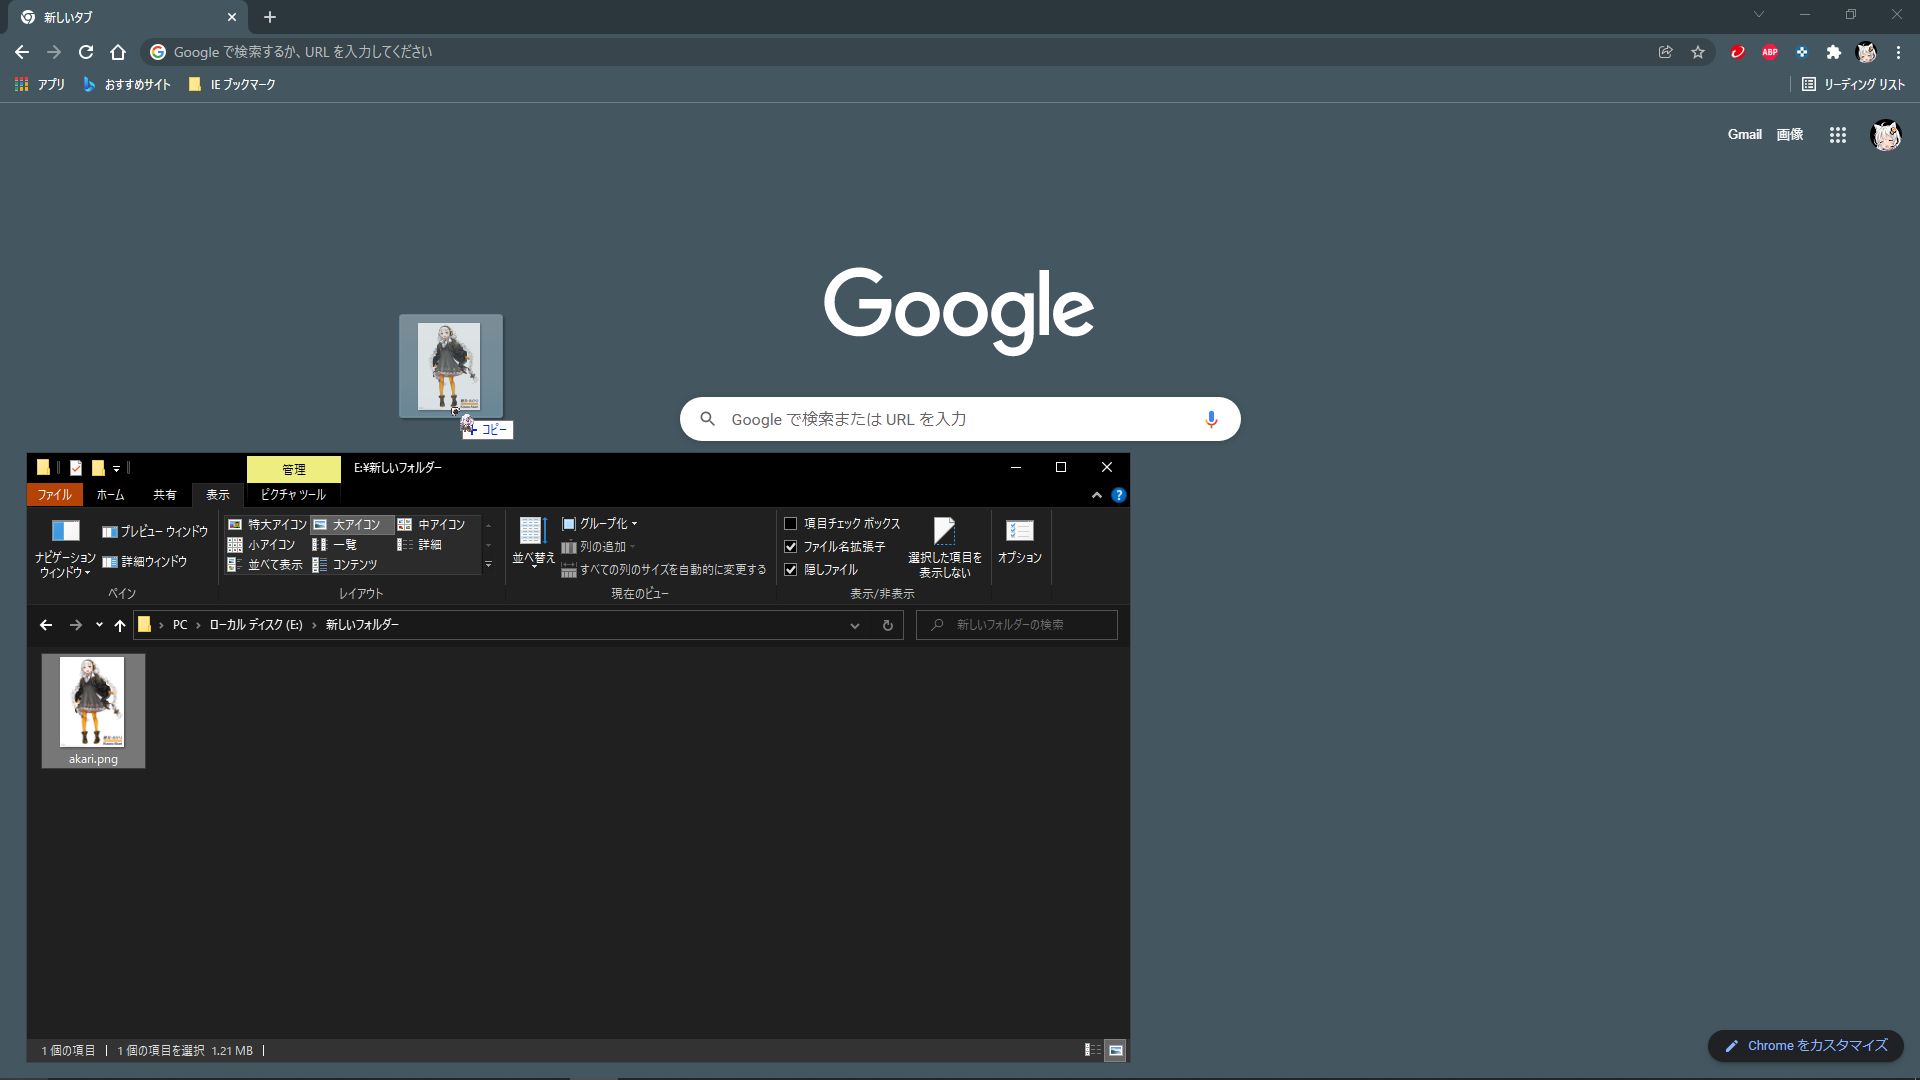
Task: Collapse the Explorer ribbon with chevron
Action: pyautogui.click(x=1097, y=495)
